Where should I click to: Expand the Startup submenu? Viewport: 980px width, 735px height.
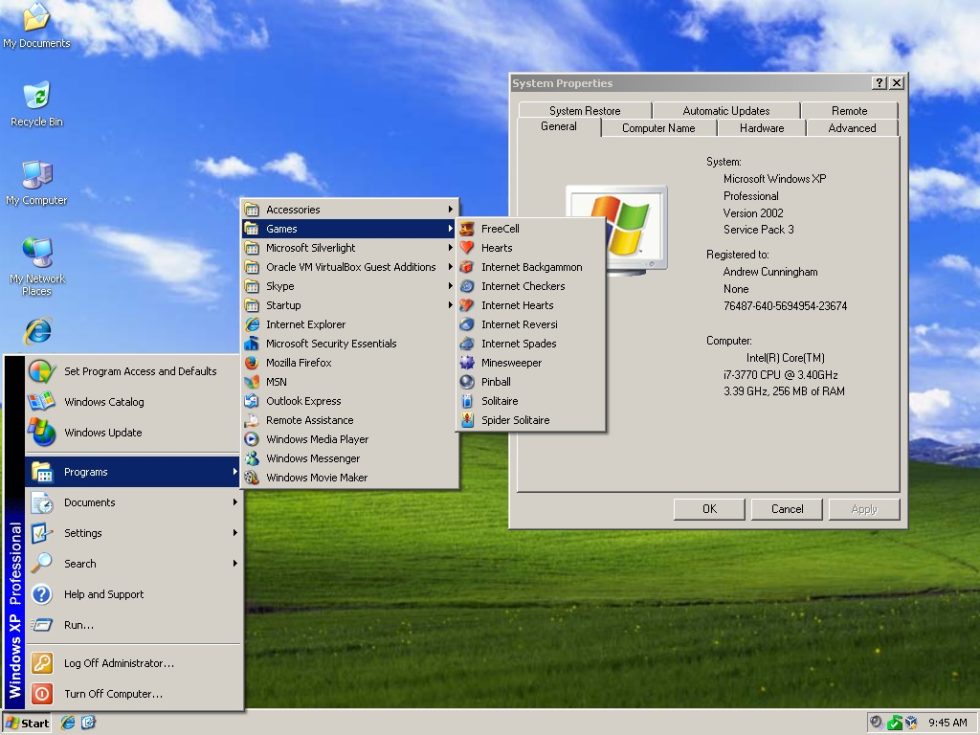point(283,305)
